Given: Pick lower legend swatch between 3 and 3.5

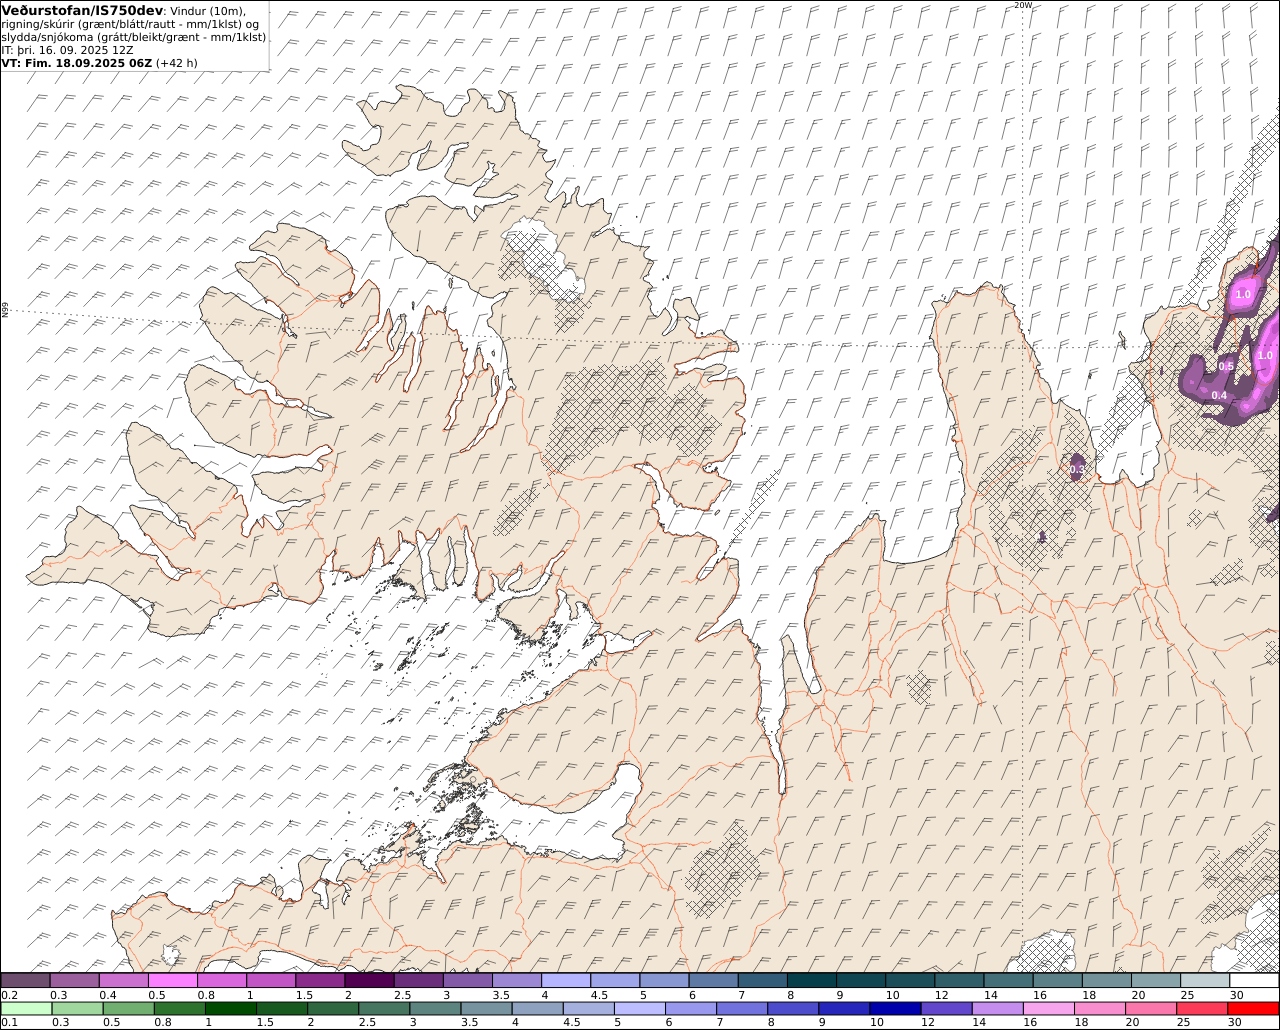Looking at the screenshot, I should pyautogui.click(x=435, y=1008).
